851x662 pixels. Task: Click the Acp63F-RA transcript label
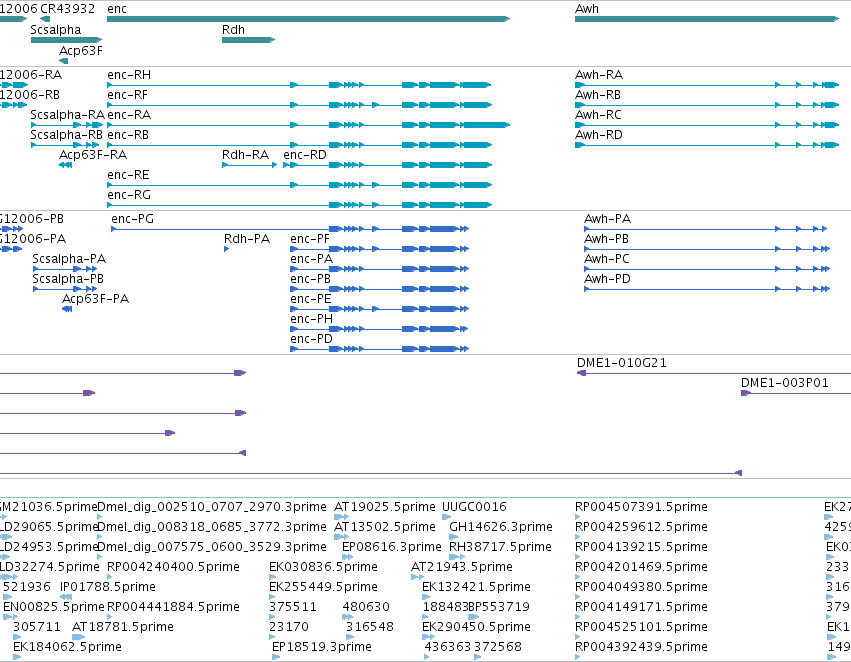click(x=93, y=155)
